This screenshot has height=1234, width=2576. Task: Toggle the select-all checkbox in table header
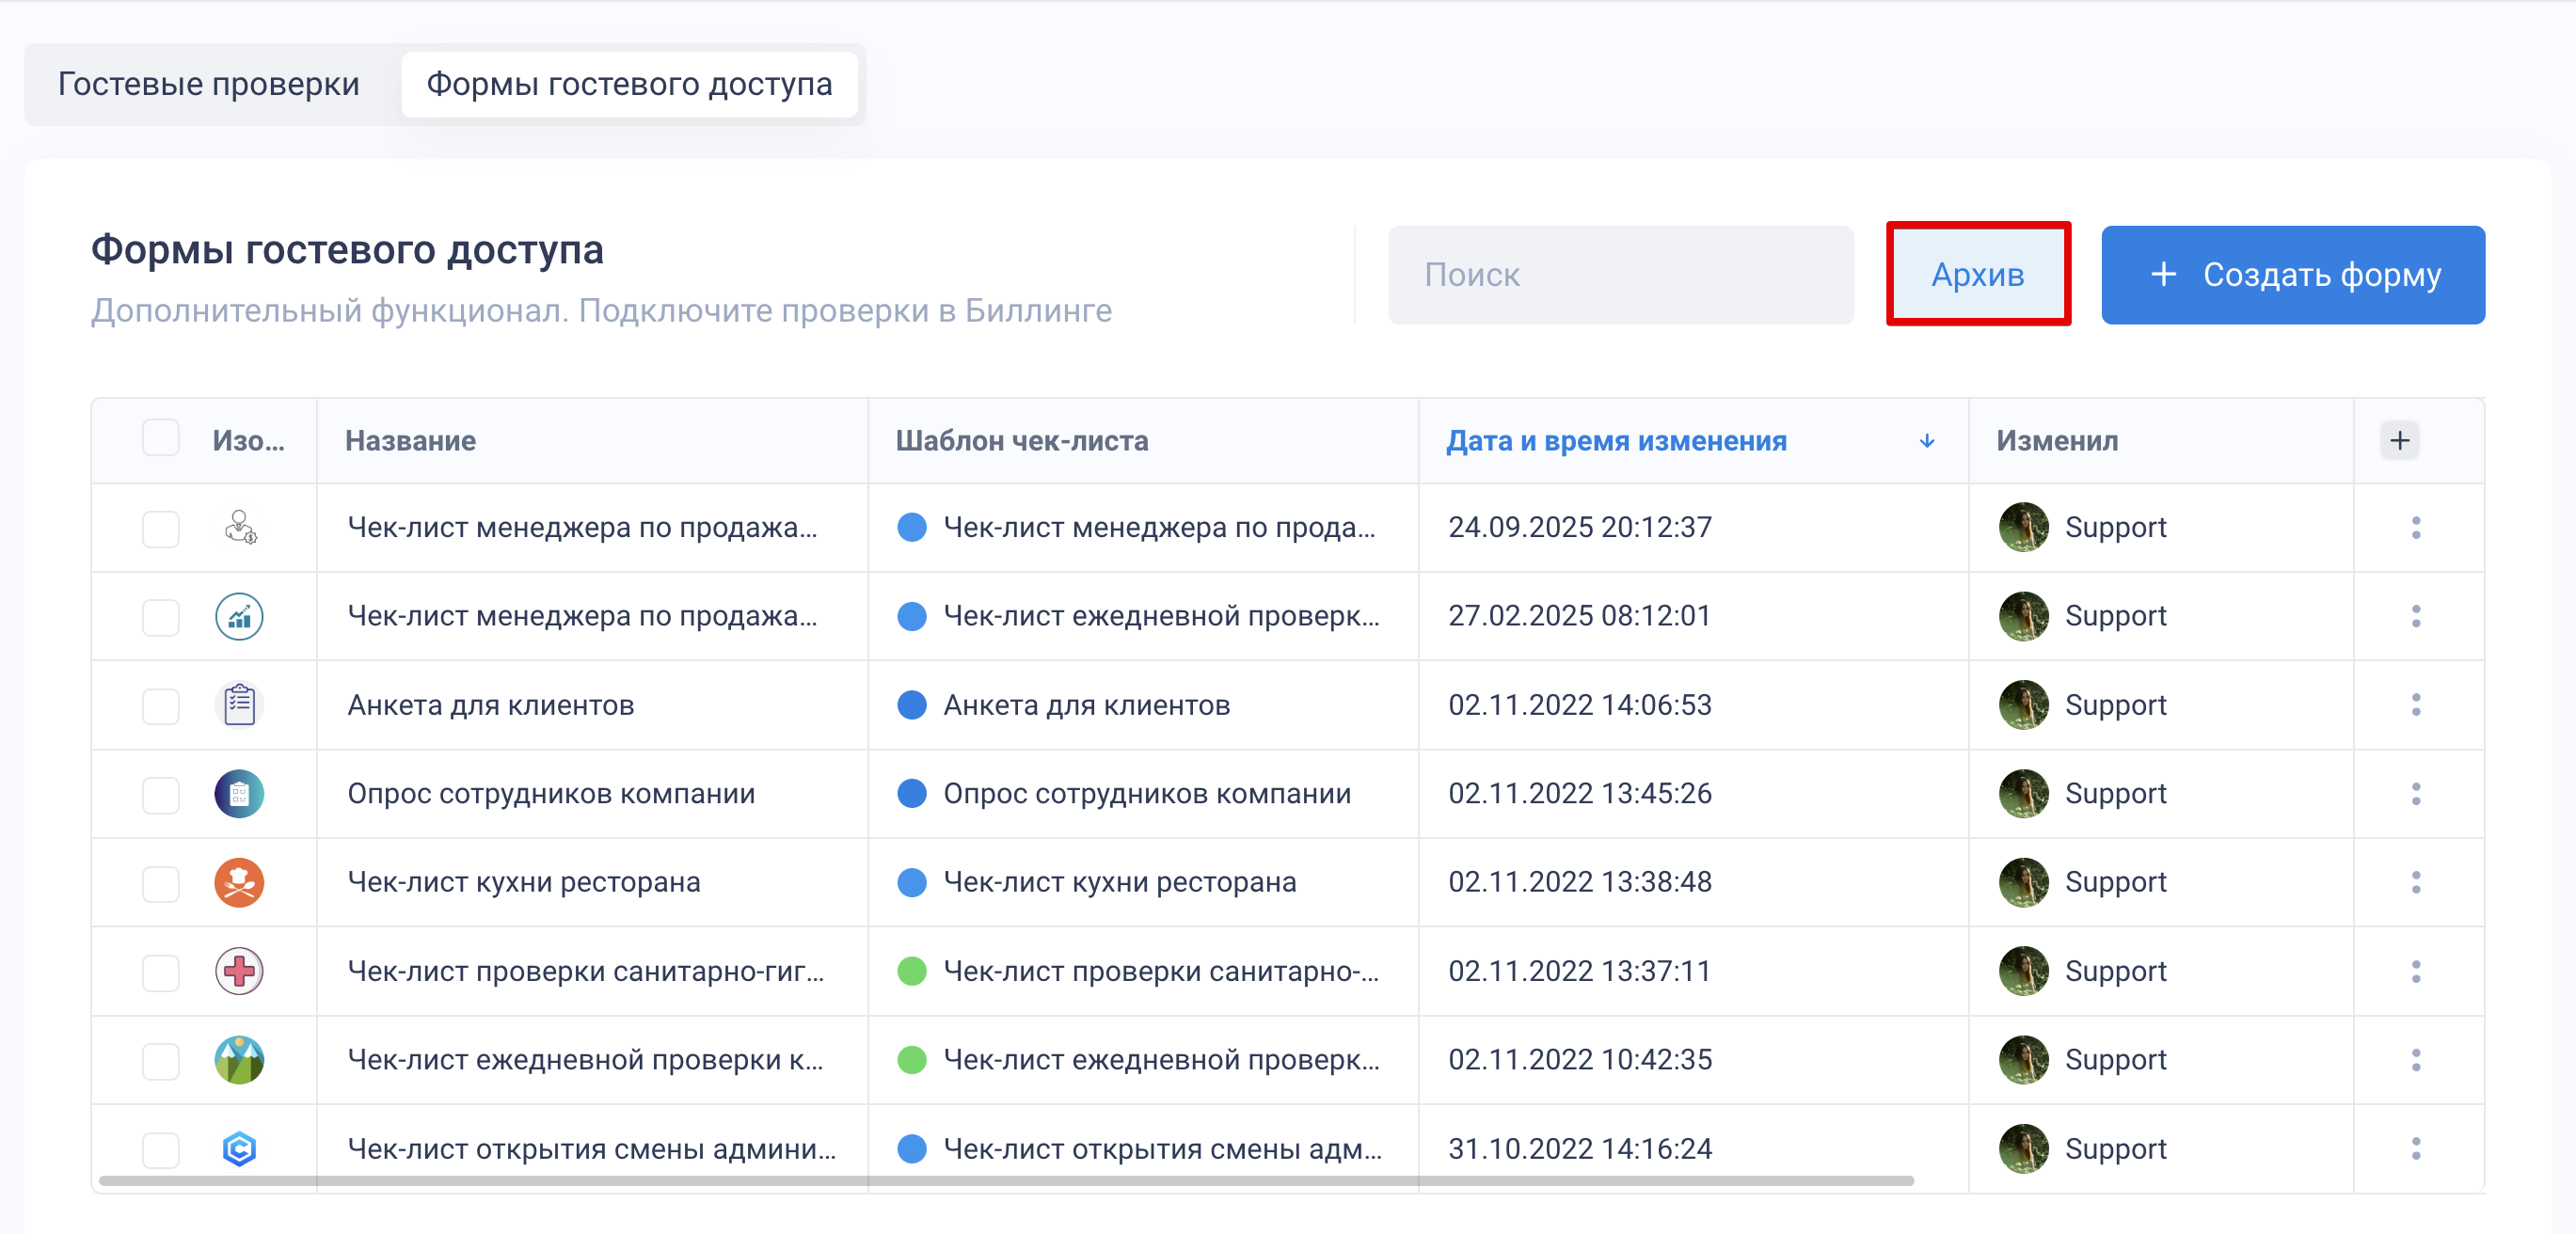[160, 438]
